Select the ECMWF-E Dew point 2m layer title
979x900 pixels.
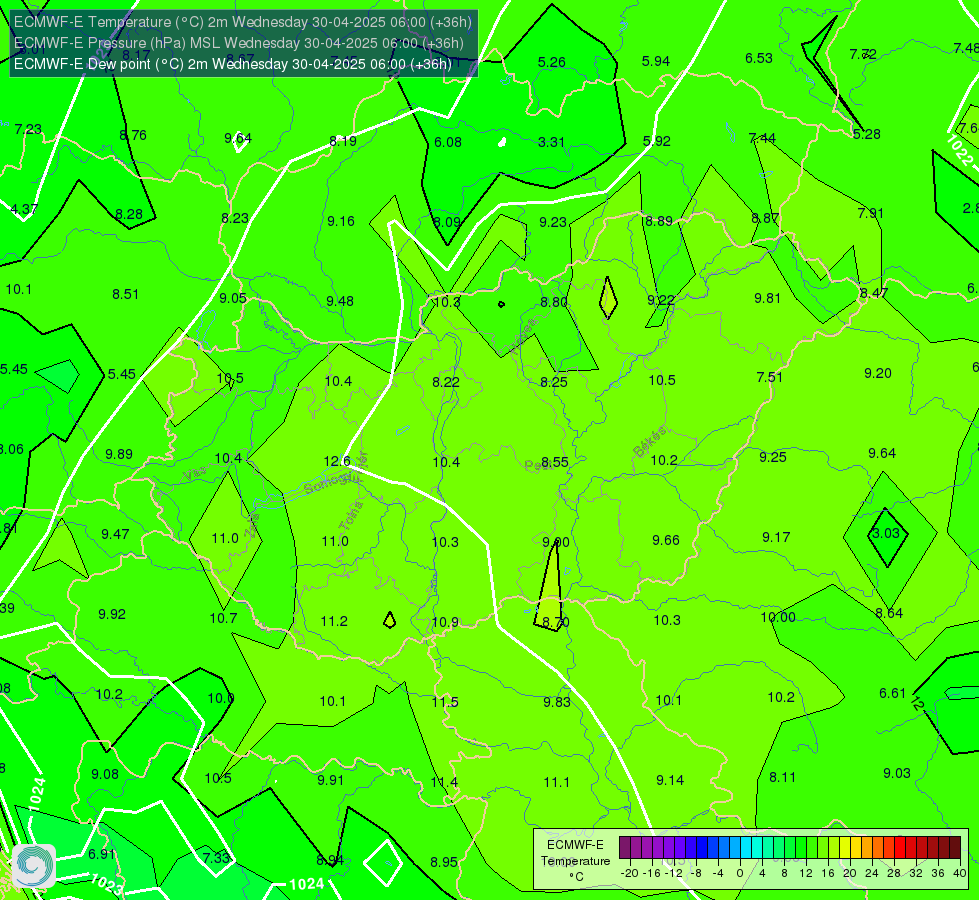click(x=233, y=64)
